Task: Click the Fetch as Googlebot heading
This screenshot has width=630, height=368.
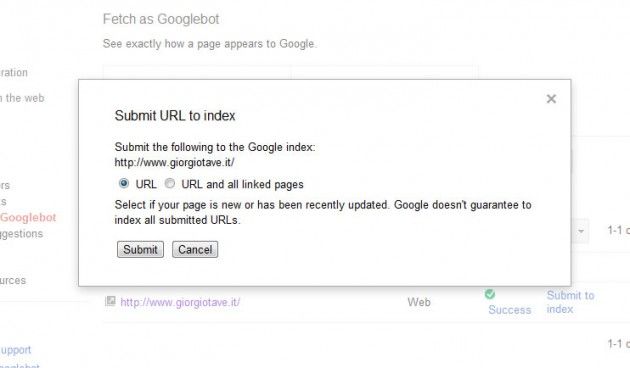Action: 161,19
